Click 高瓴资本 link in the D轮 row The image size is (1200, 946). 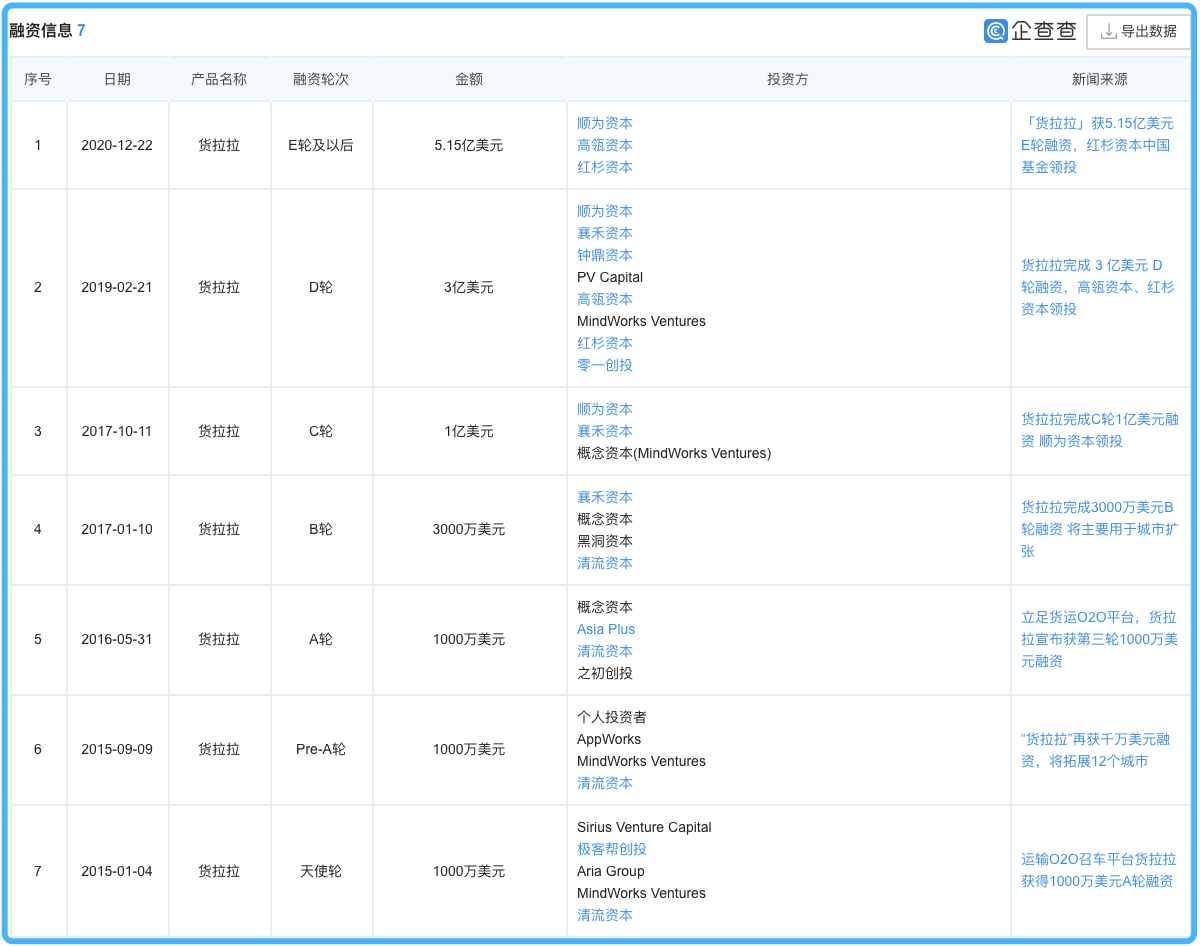604,299
